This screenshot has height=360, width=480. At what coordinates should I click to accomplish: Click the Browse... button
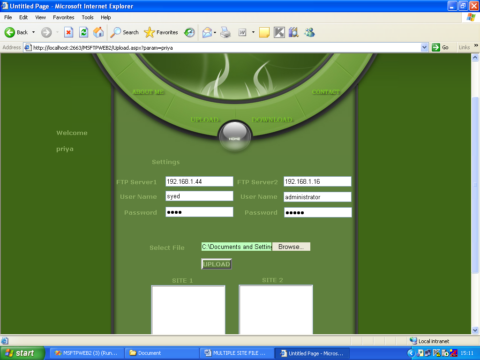click(291, 247)
